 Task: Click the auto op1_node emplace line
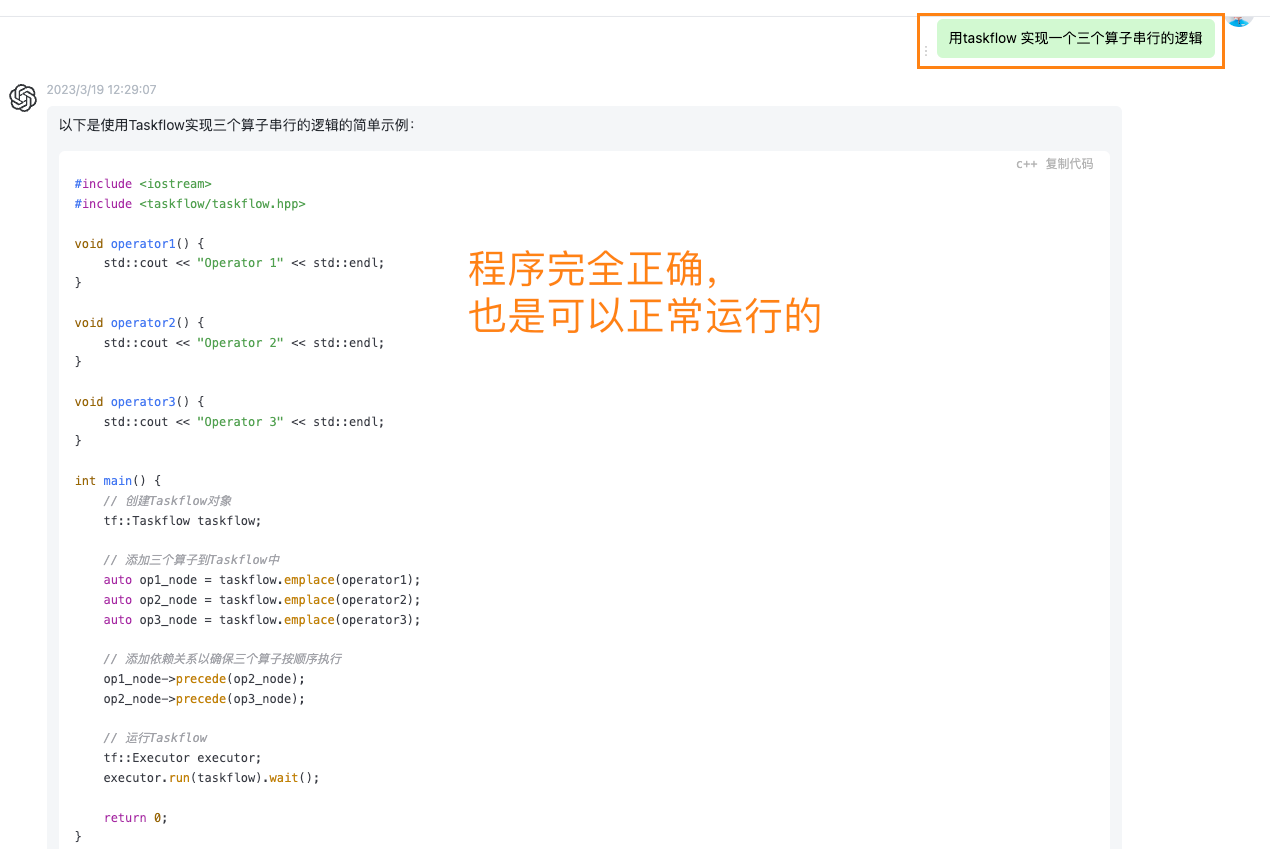[262, 580]
